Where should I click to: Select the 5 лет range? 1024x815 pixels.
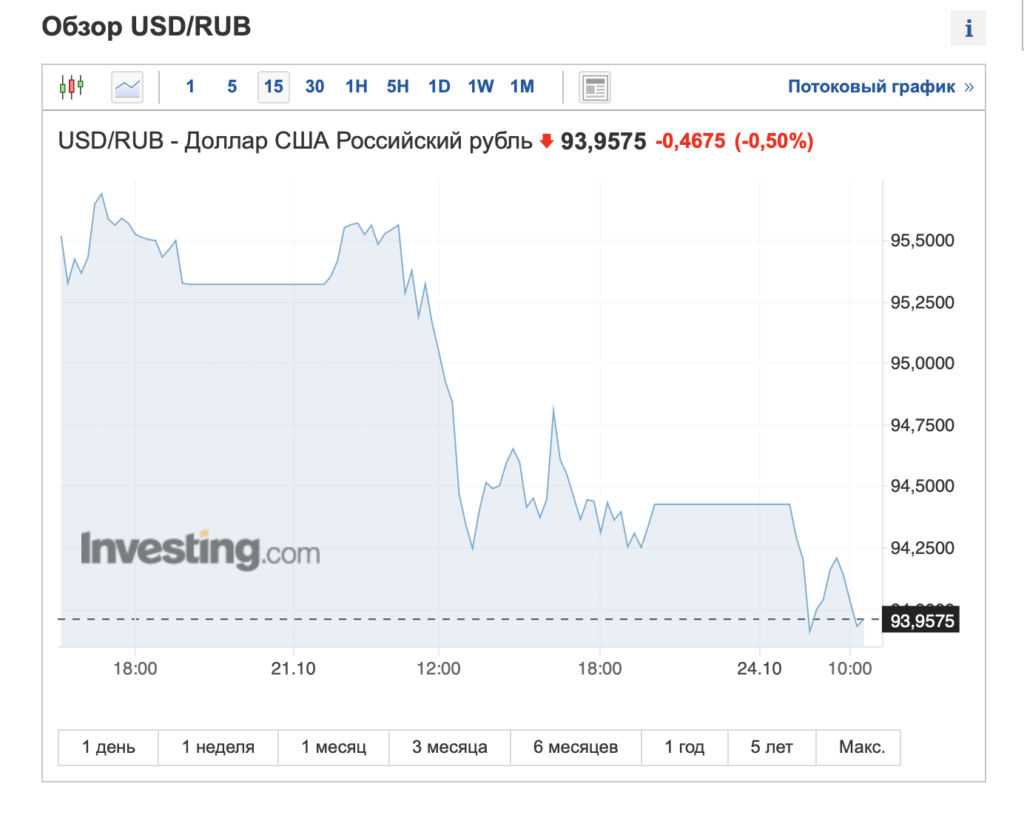coord(773,747)
